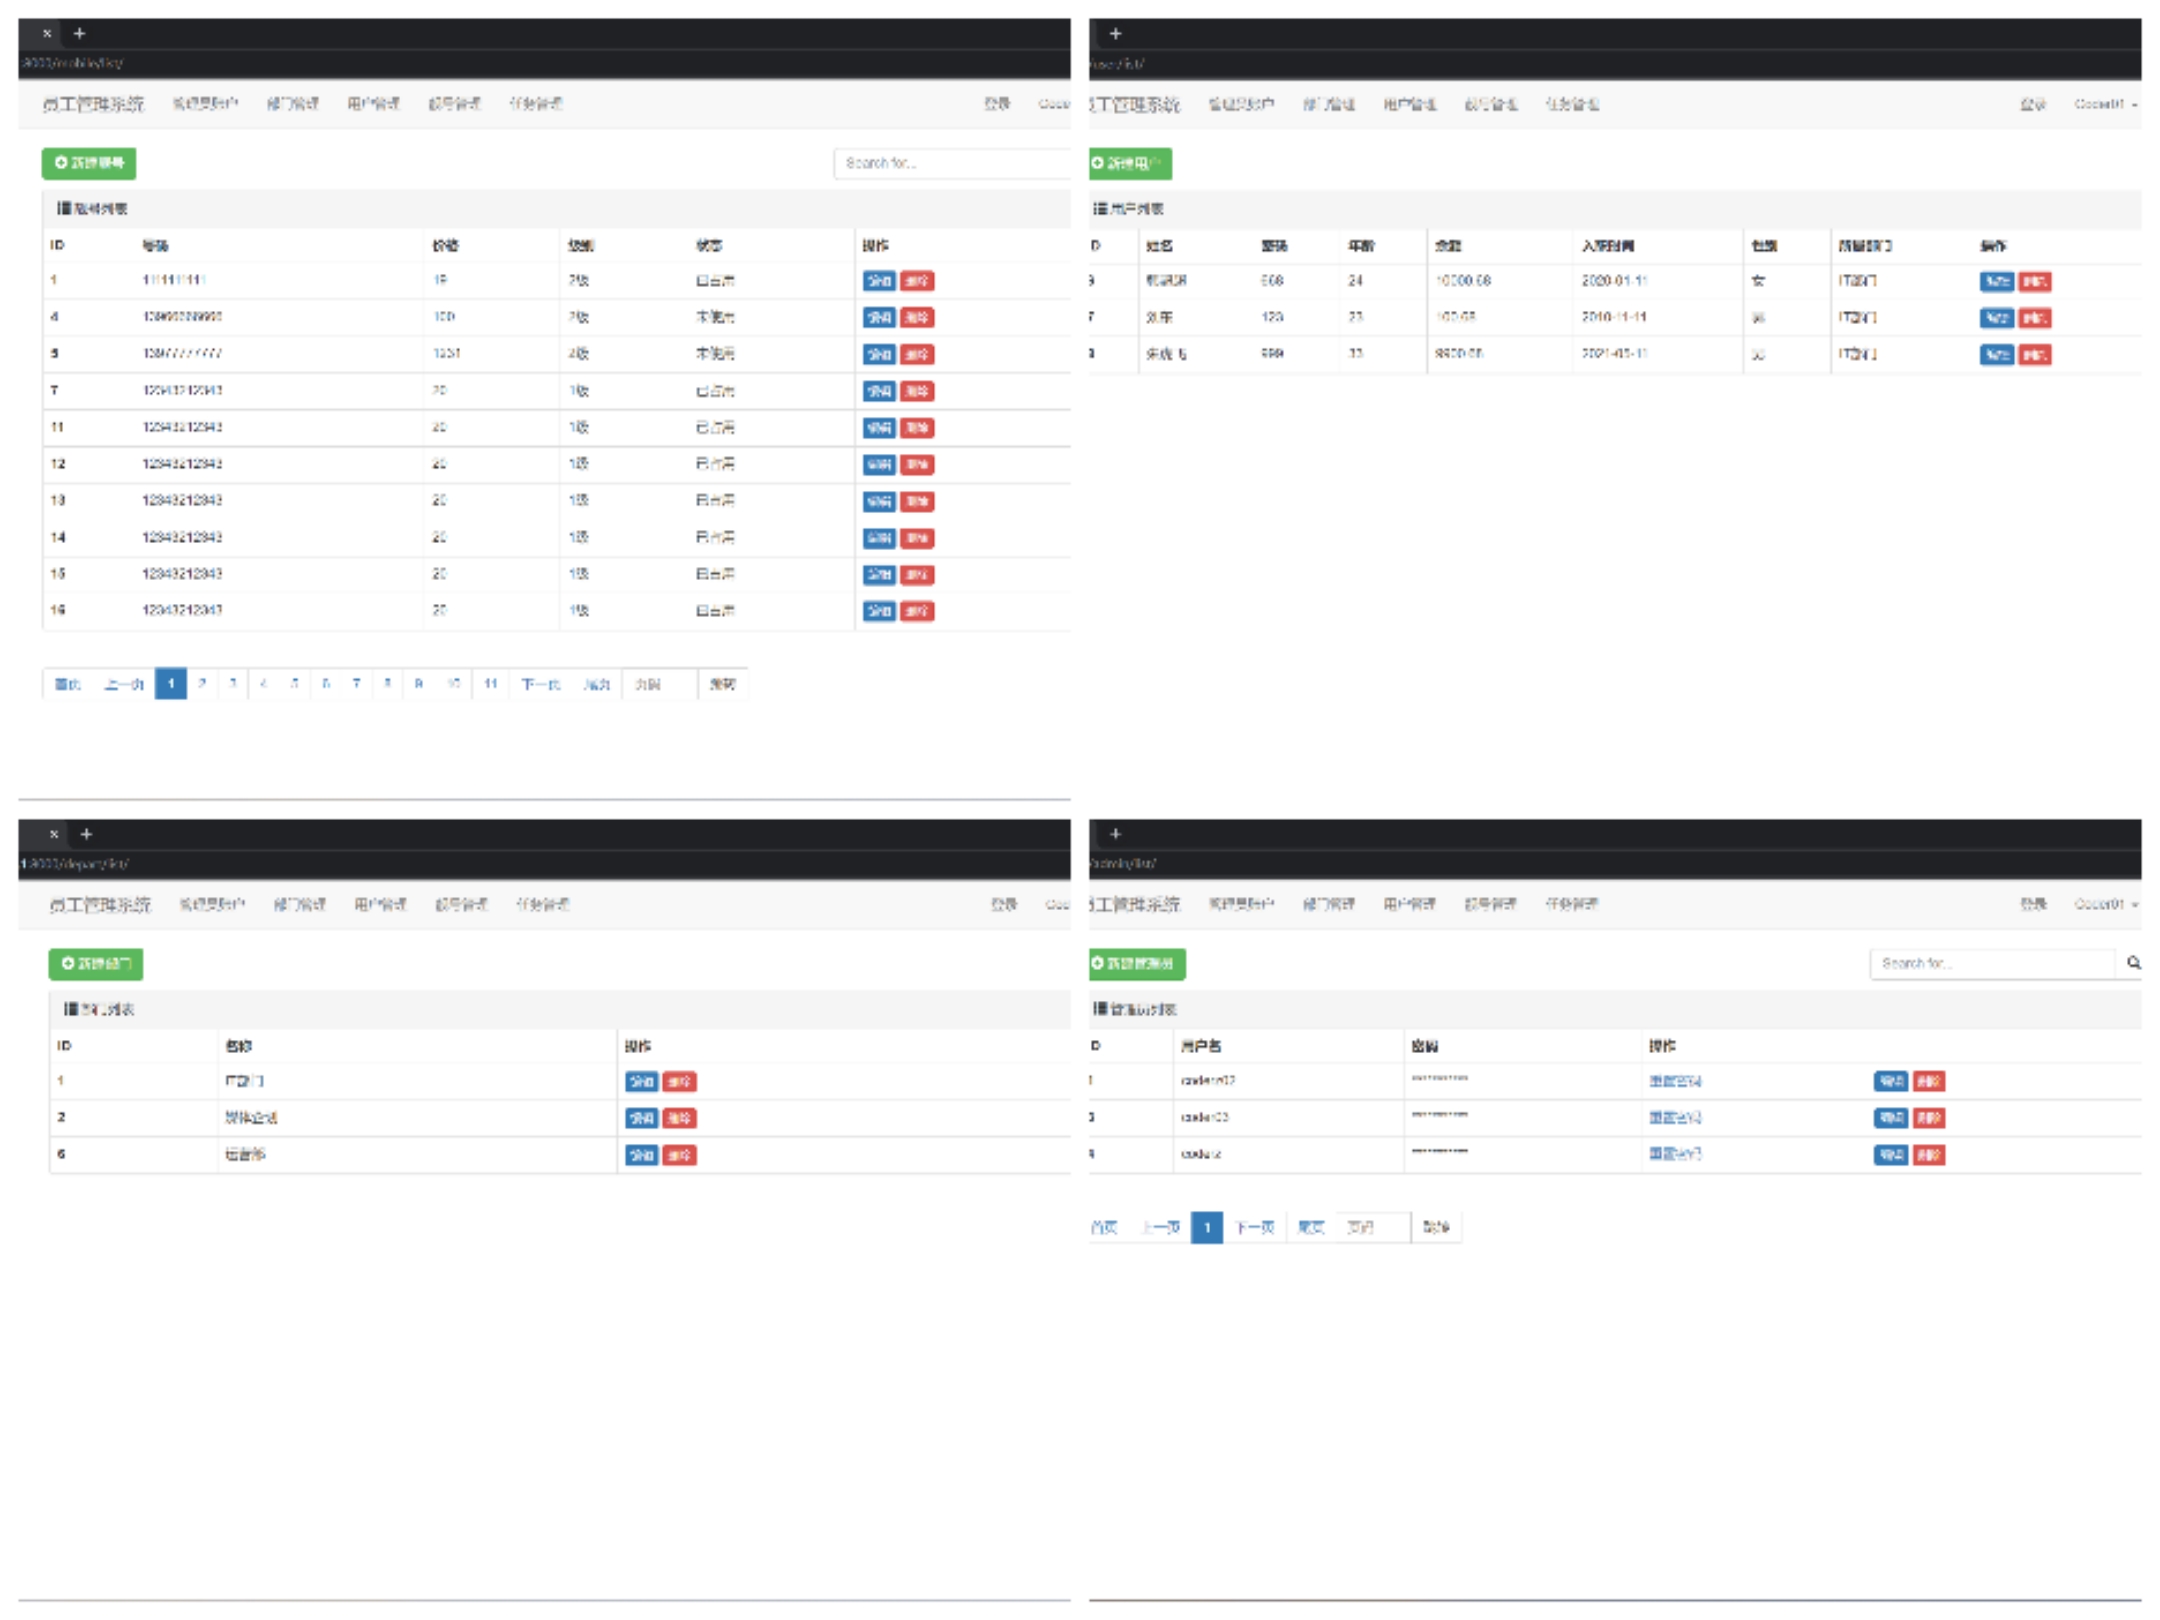Close tab in the depart list window
2160x1620 pixels.
click(54, 833)
